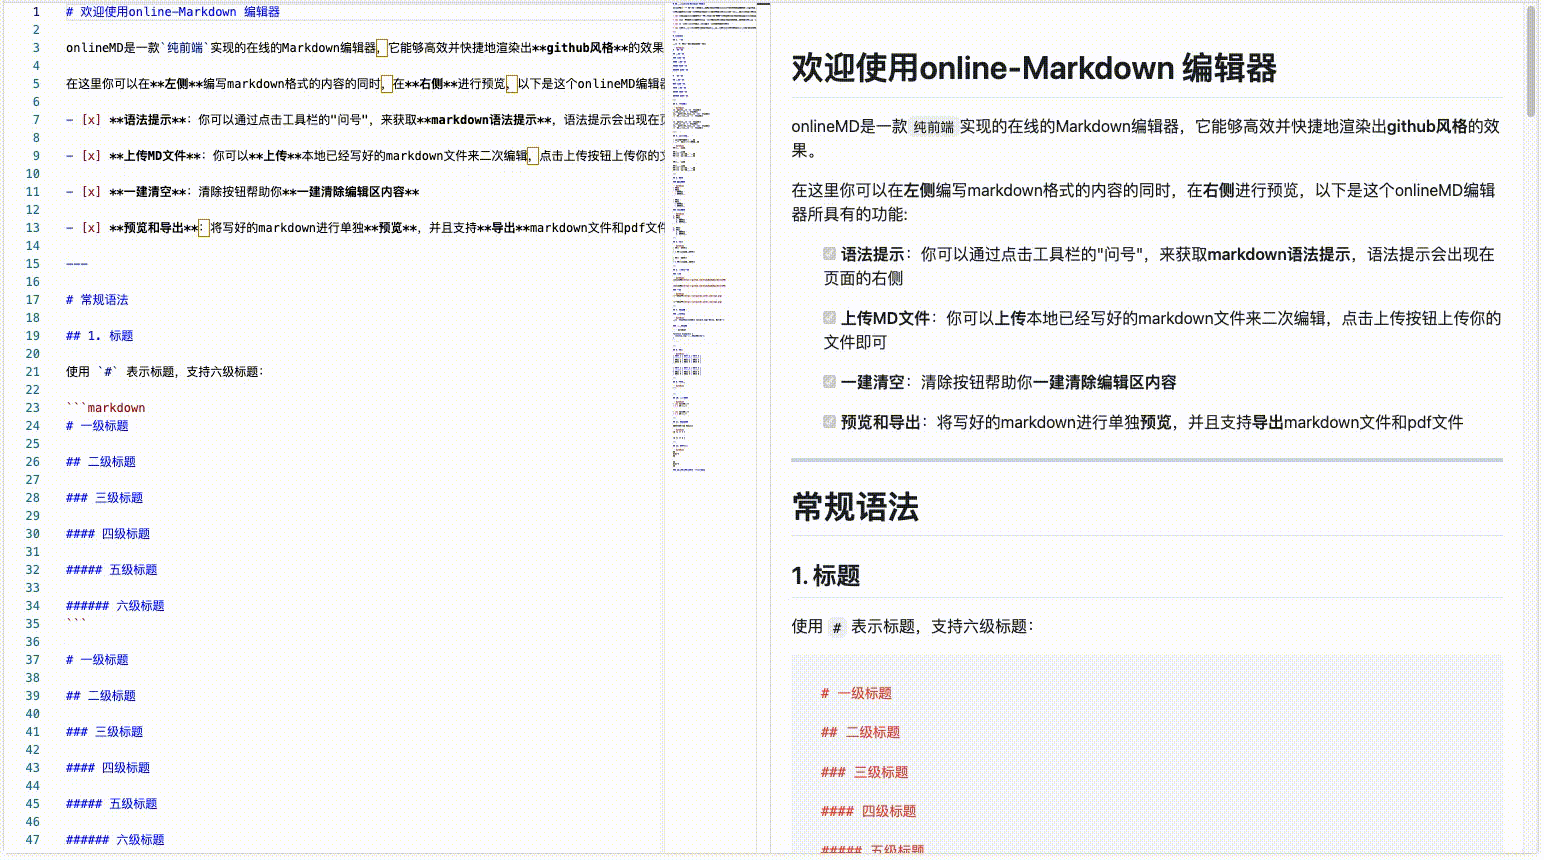This screenshot has height=860, width=1544.
Task: Select line number 23 in the gutter
Action: tap(32, 407)
